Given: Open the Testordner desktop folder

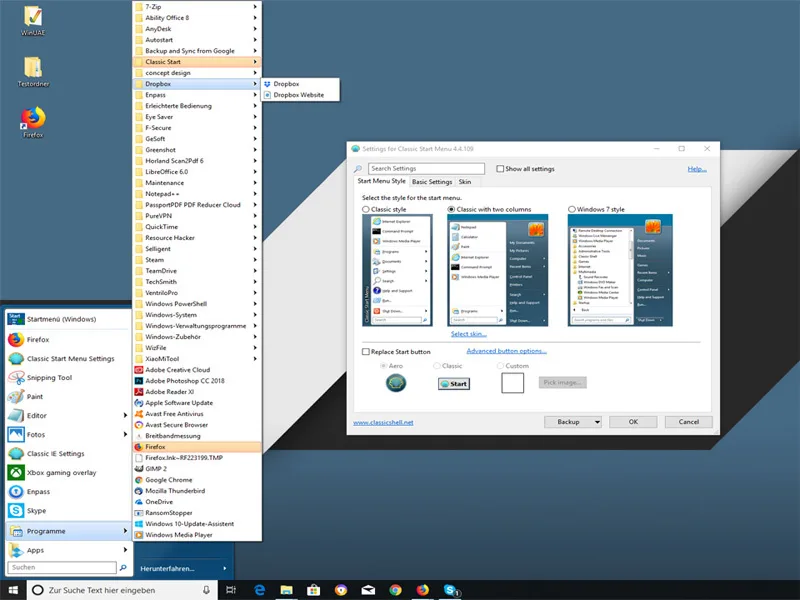Looking at the screenshot, I should pyautogui.click(x=33, y=72).
